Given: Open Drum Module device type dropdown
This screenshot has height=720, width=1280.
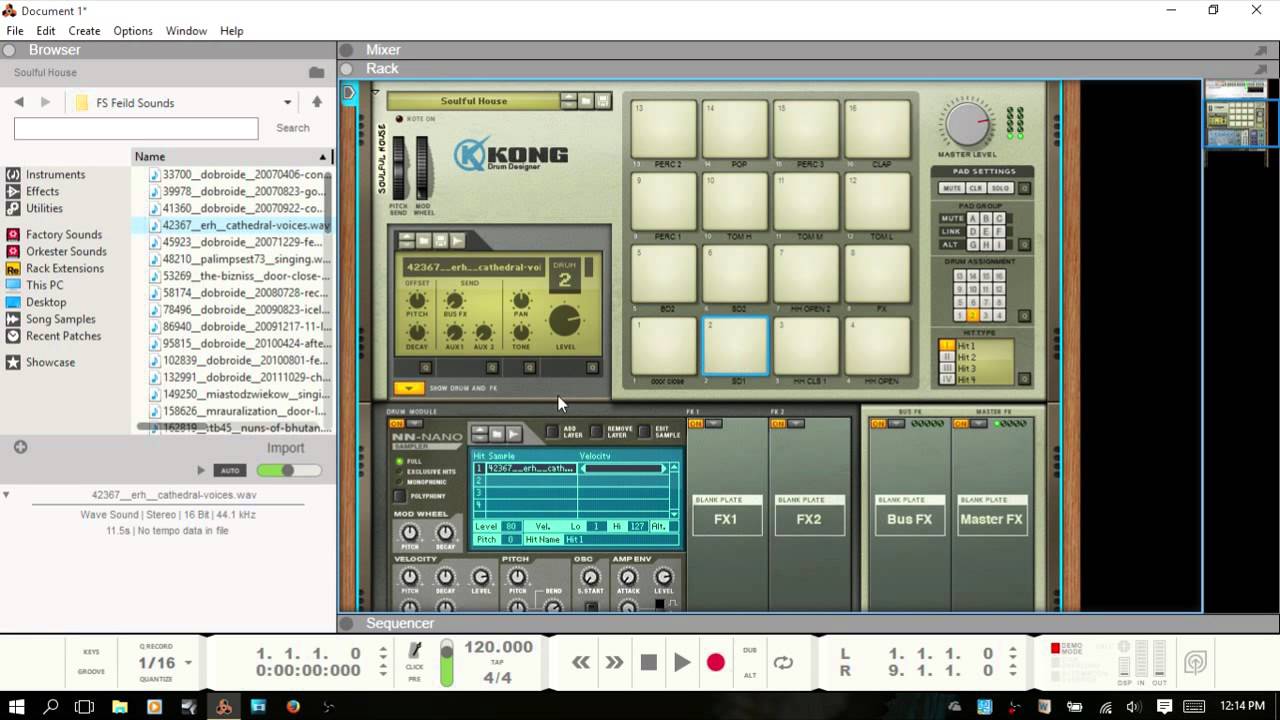Looking at the screenshot, I should (415, 423).
